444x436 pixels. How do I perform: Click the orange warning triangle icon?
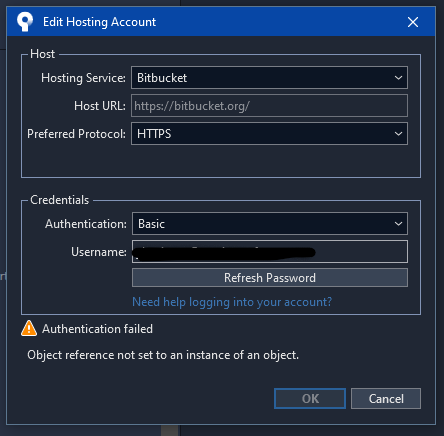click(x=29, y=328)
